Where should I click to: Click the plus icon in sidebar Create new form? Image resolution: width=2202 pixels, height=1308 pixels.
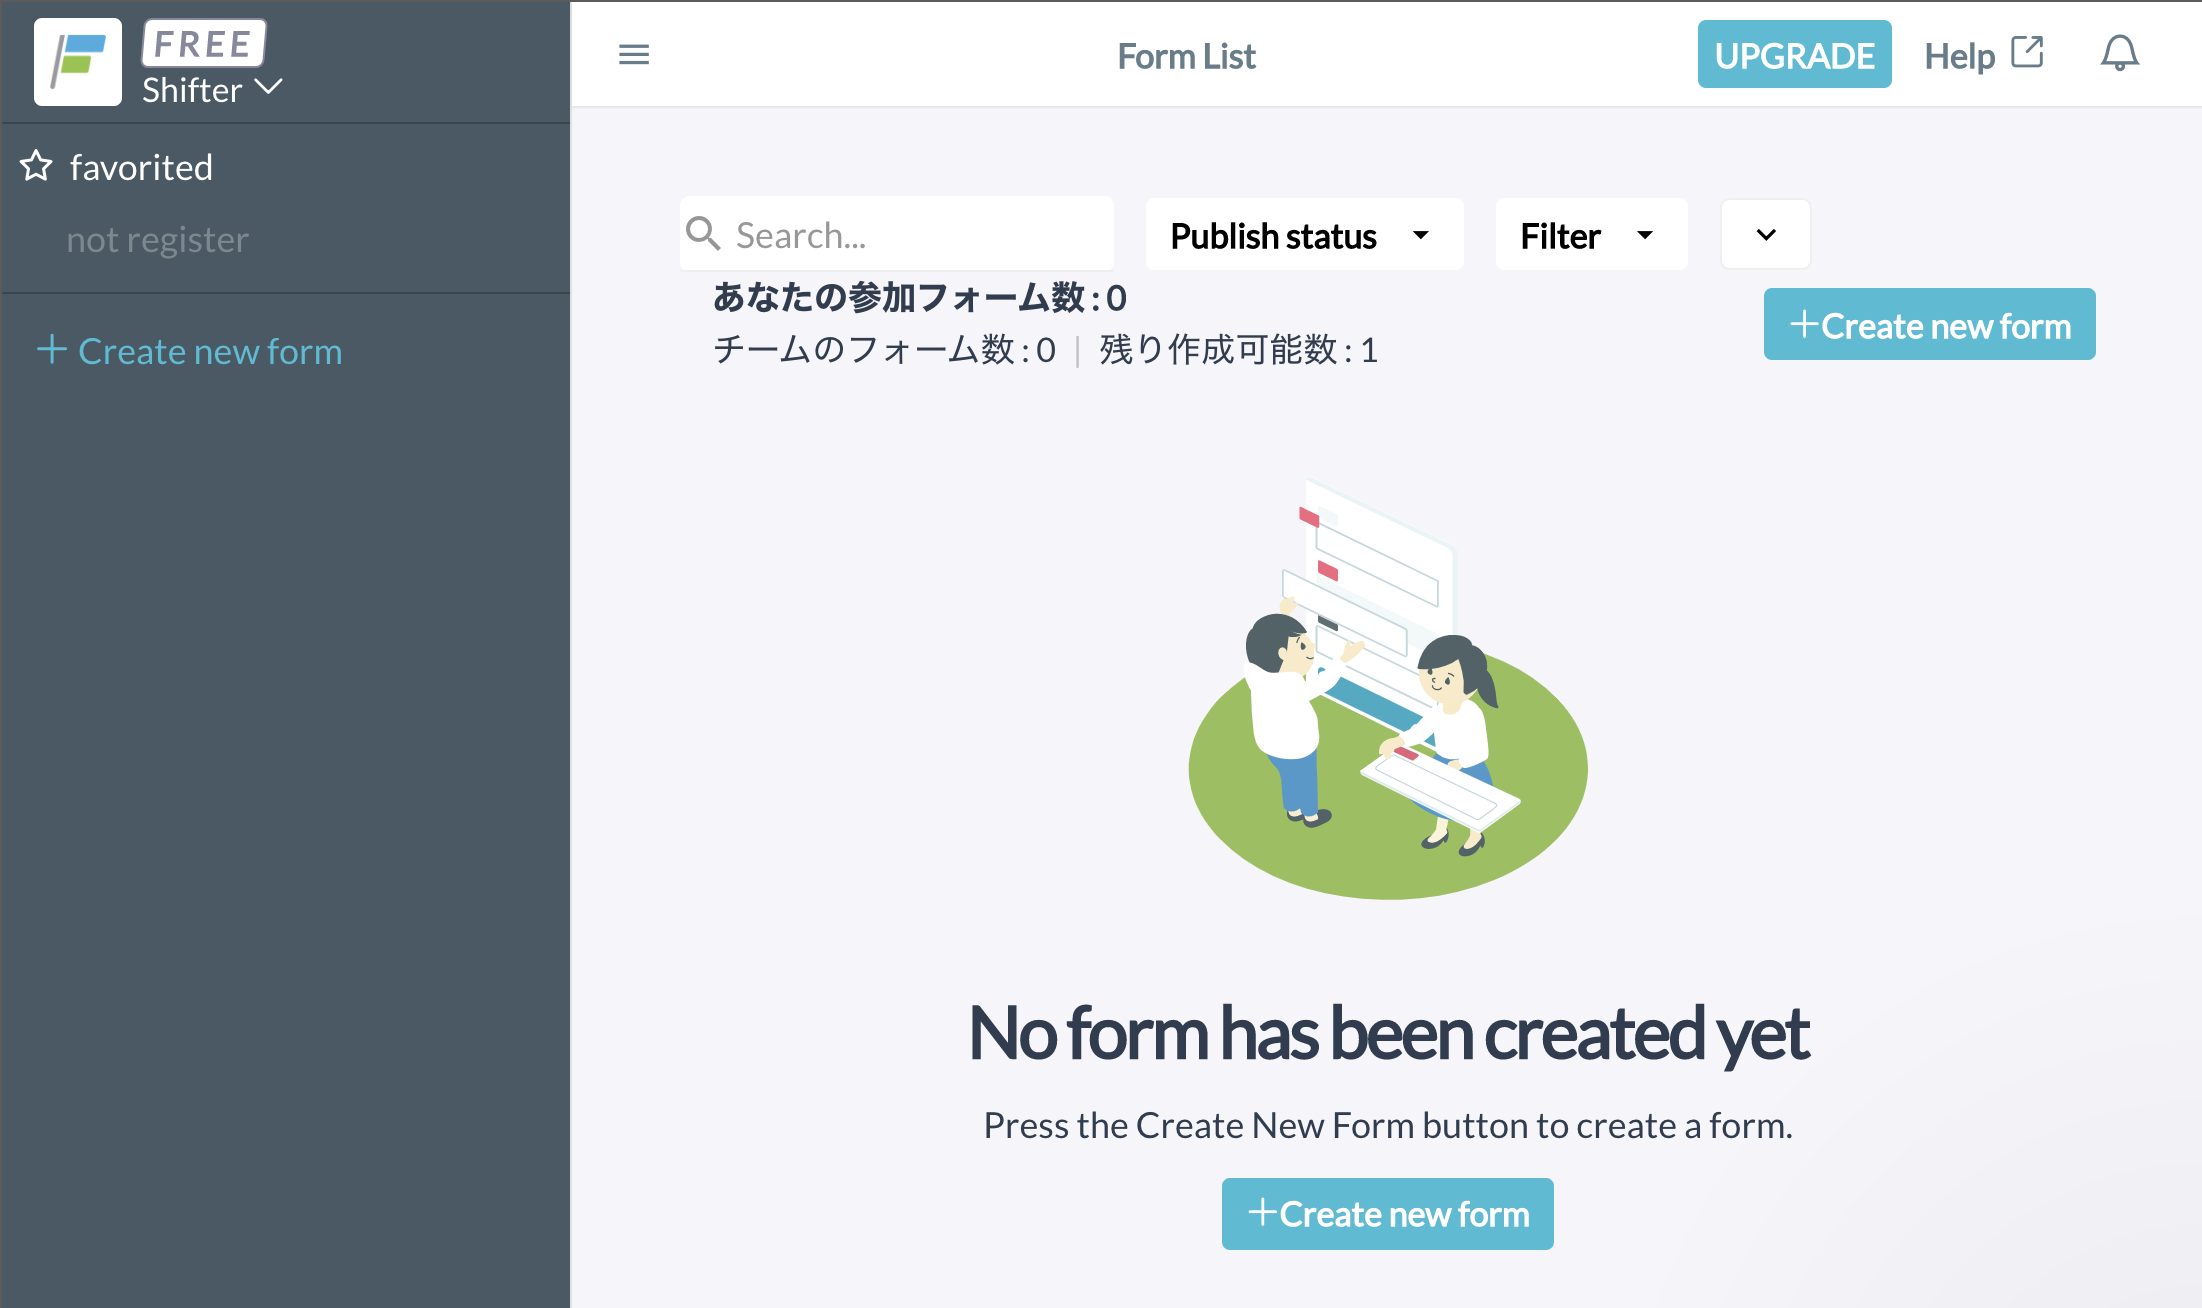coord(52,350)
